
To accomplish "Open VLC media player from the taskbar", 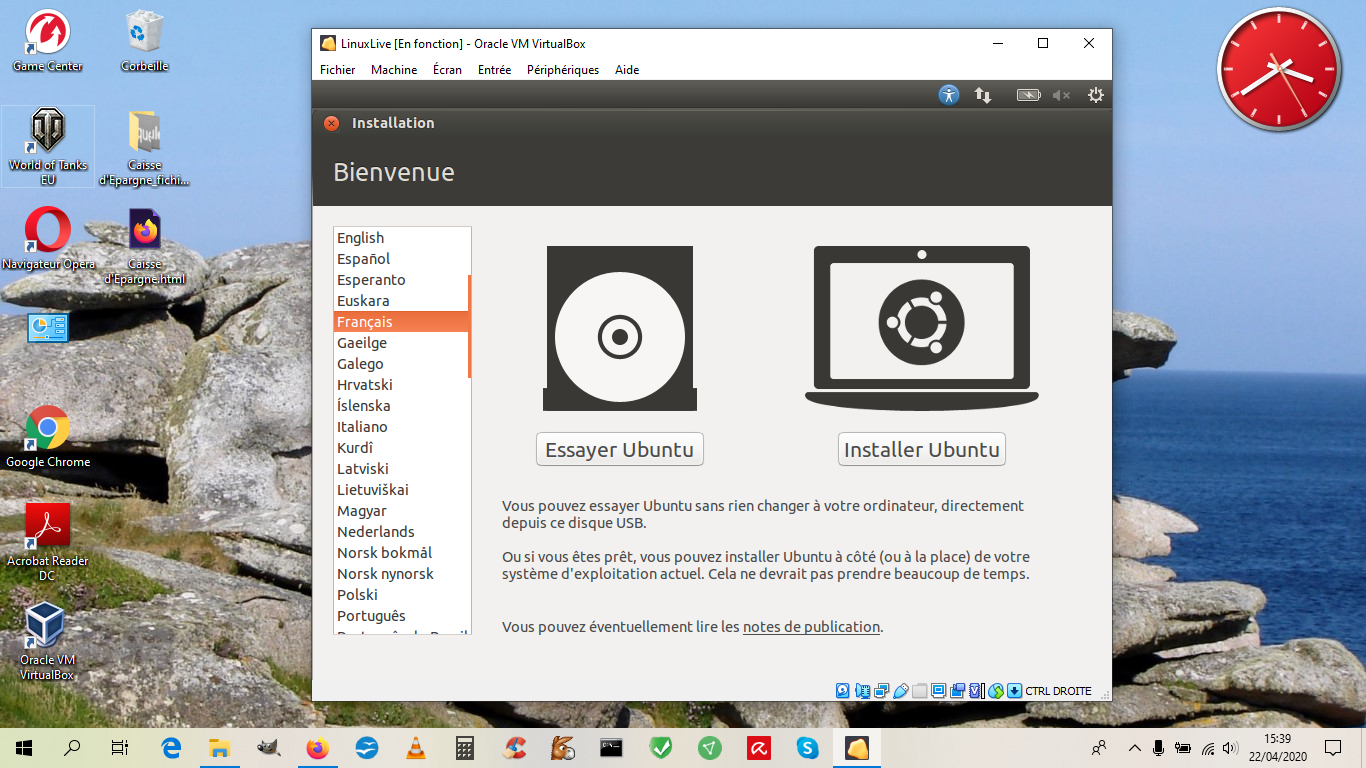I will [x=415, y=747].
